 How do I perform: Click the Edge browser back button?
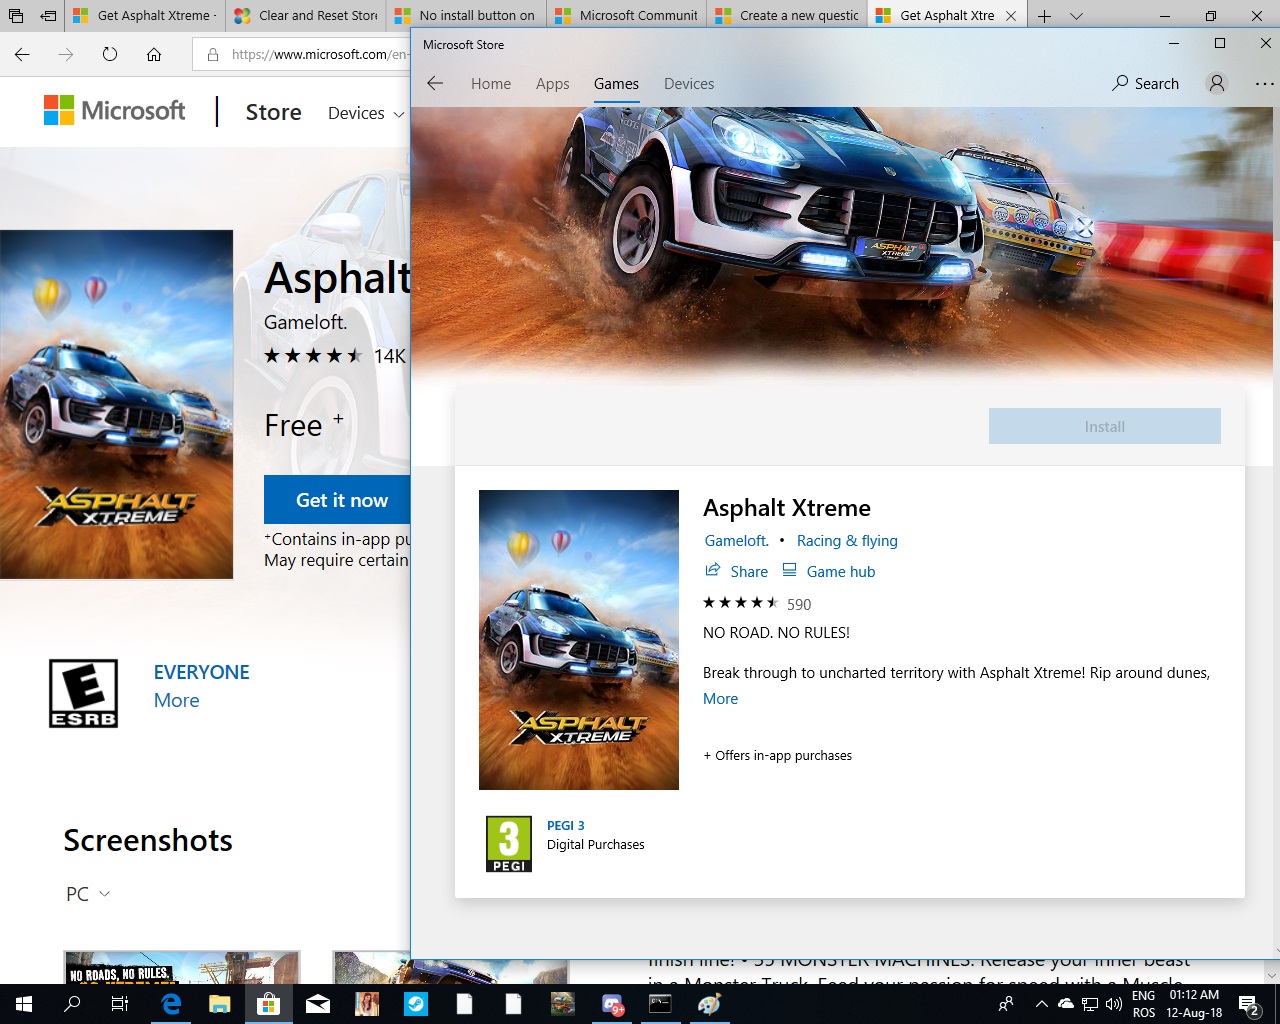(x=22, y=54)
